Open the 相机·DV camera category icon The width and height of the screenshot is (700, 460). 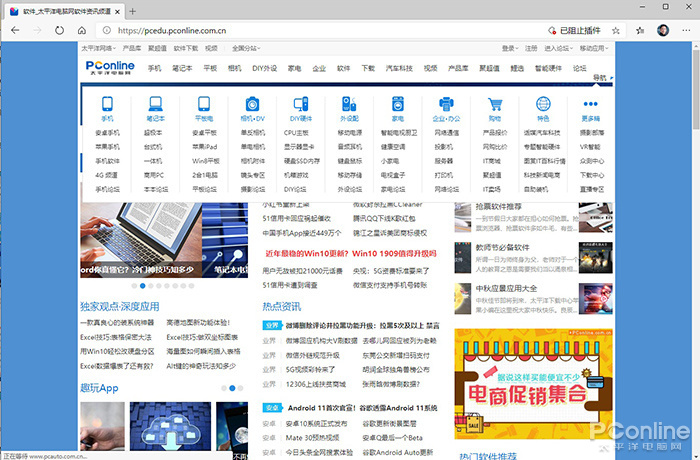[x=252, y=104]
